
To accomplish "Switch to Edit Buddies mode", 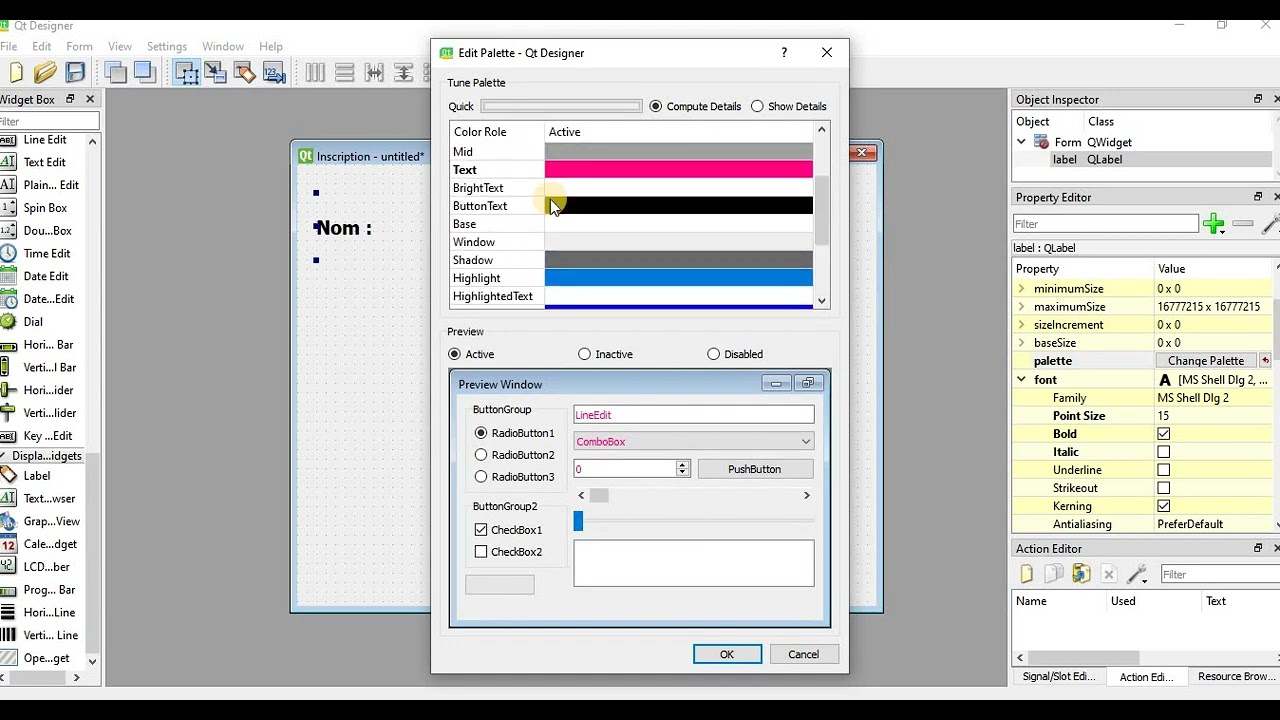I will (245, 72).
